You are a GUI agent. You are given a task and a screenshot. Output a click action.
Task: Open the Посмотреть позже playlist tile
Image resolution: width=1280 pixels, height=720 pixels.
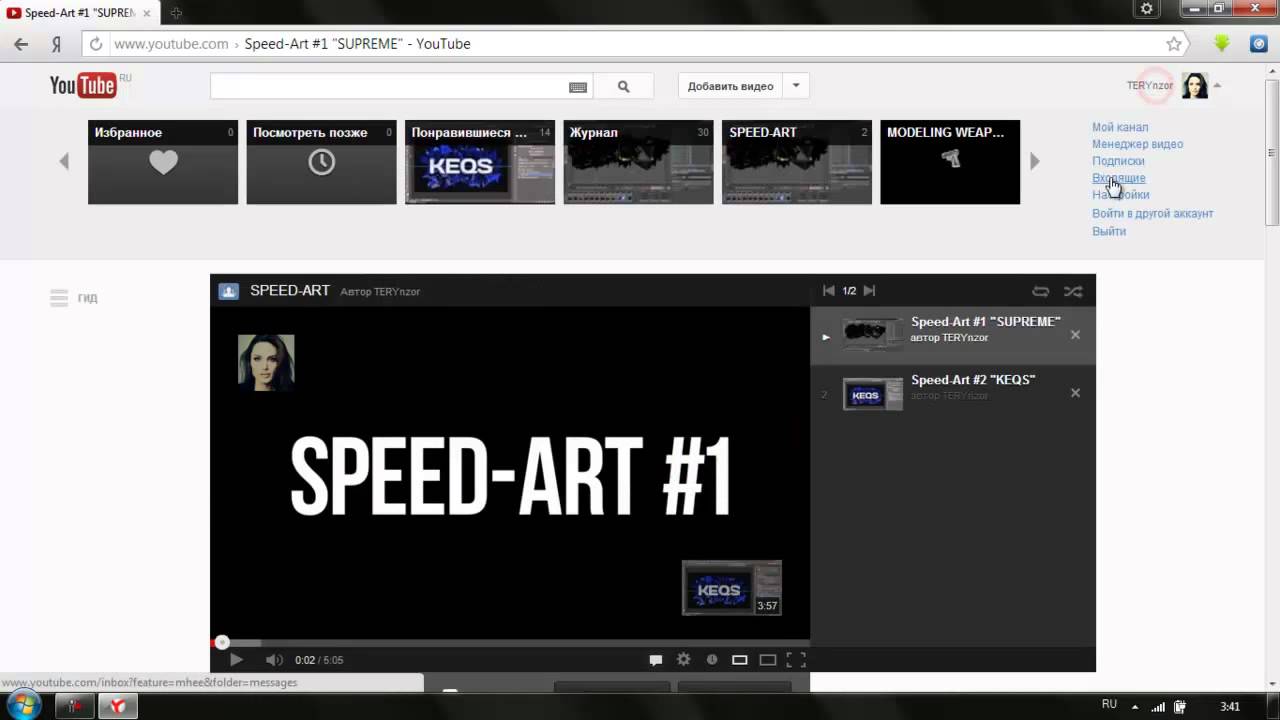[x=321, y=162]
